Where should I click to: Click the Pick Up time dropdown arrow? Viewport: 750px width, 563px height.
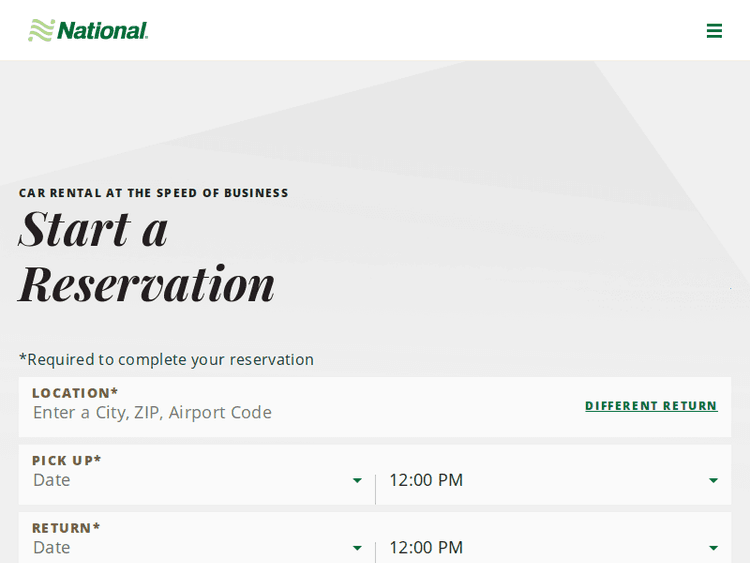713,481
